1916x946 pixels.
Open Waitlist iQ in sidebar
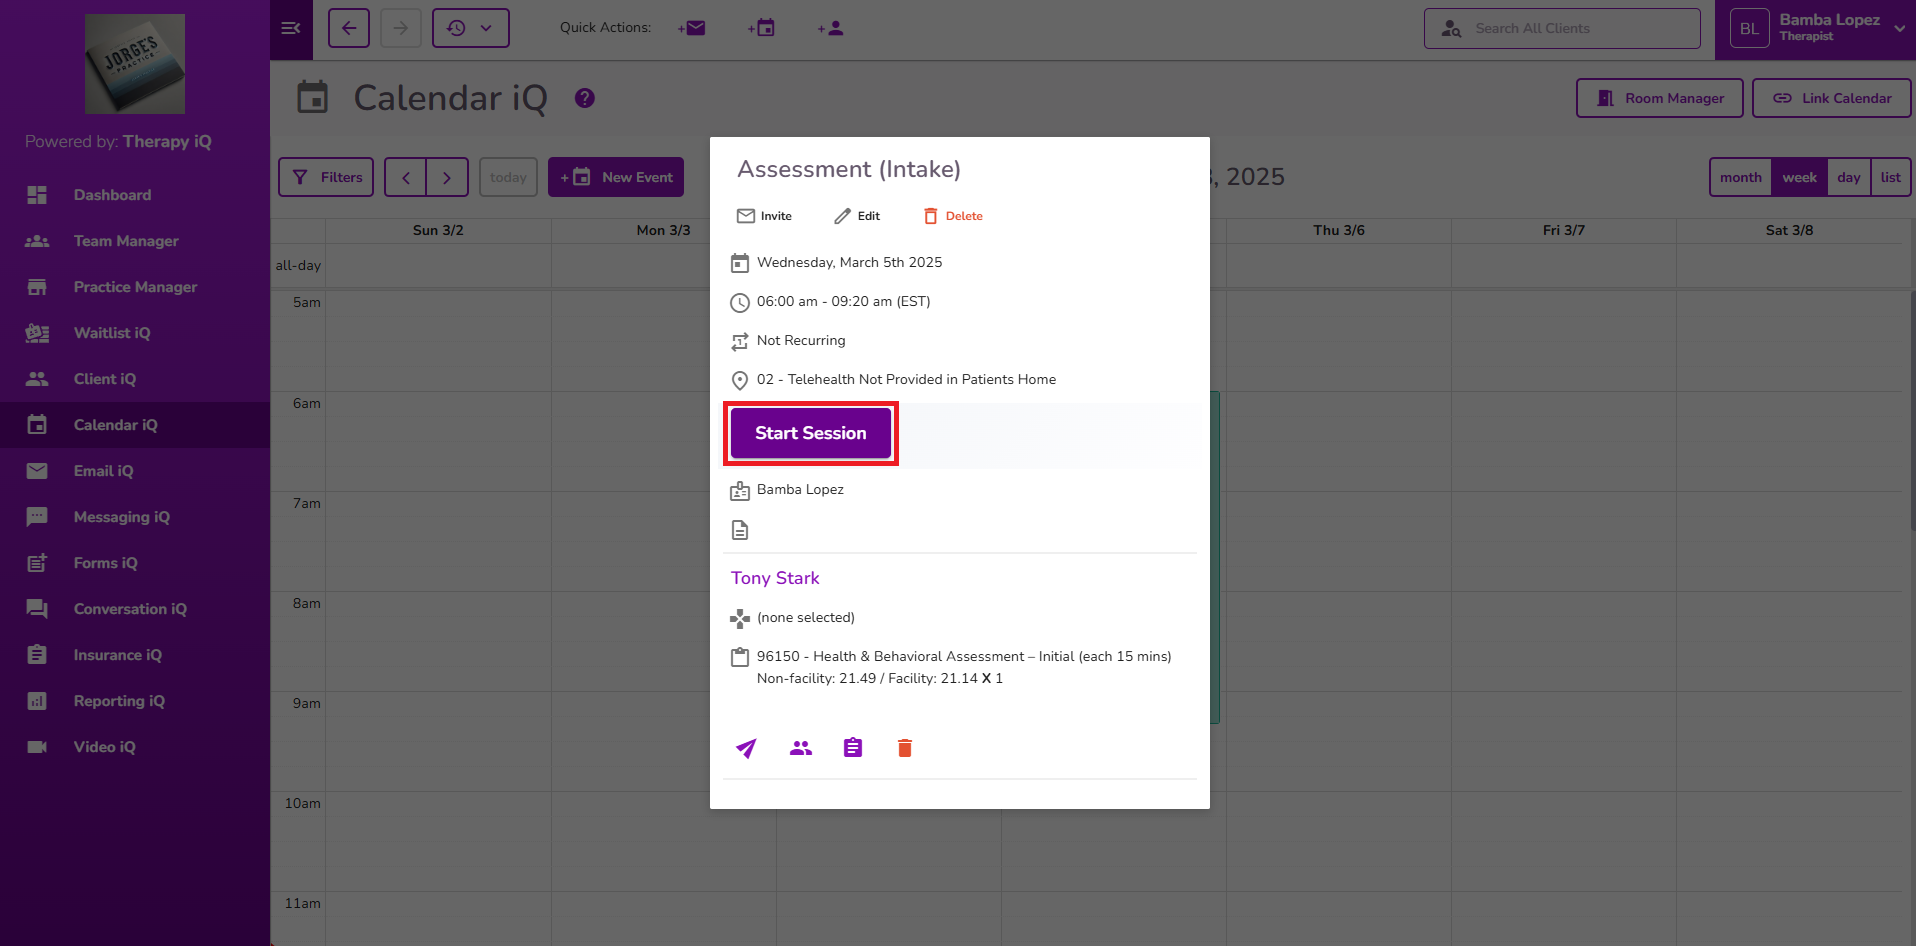[135, 333]
